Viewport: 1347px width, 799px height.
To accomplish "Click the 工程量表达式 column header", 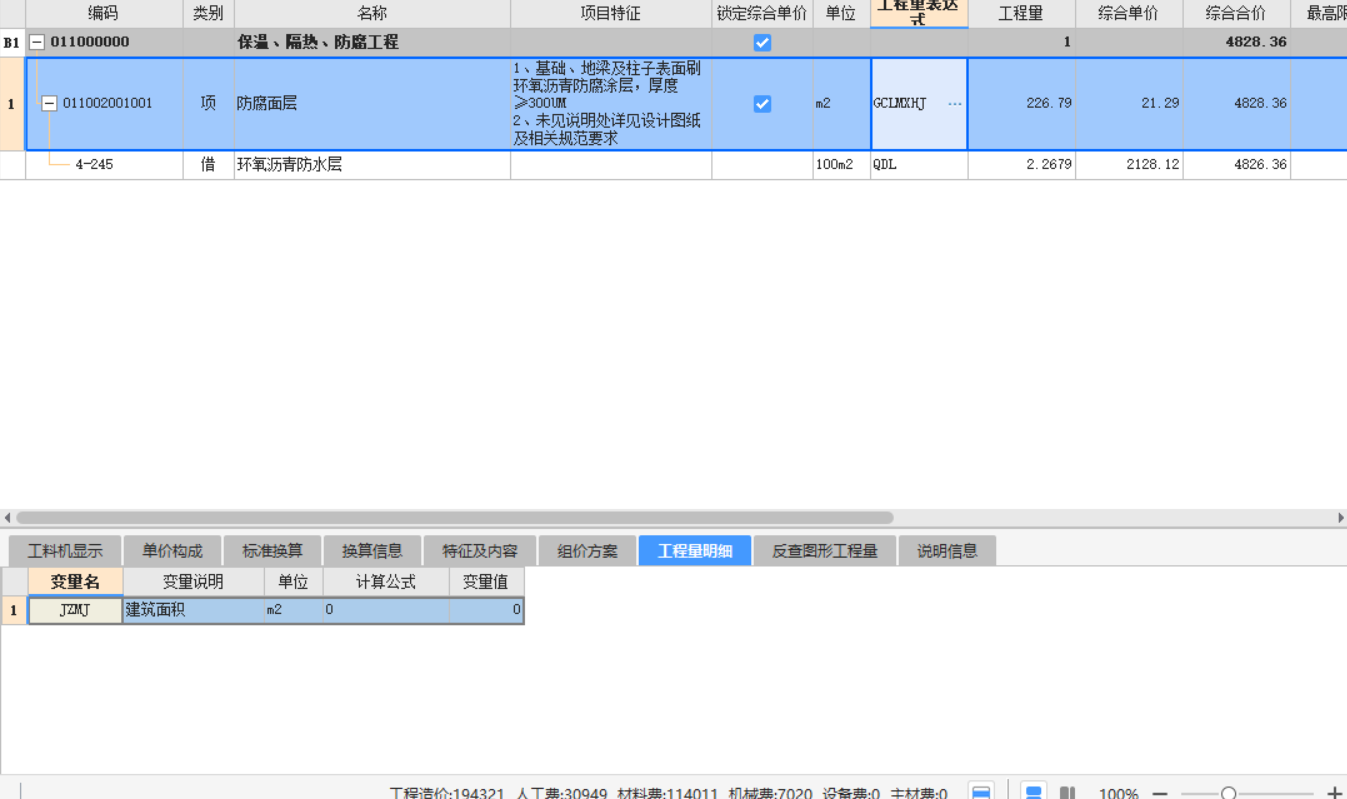I will (x=919, y=13).
